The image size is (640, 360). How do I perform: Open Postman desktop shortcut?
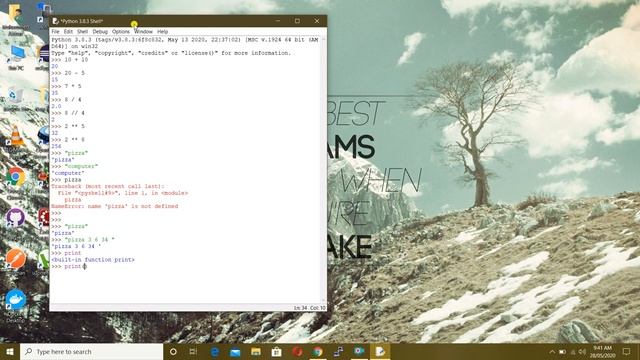[16, 259]
